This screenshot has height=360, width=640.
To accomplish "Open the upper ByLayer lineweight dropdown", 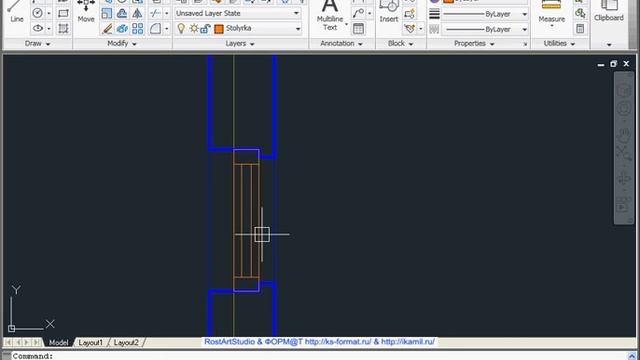I will (524, 14).
